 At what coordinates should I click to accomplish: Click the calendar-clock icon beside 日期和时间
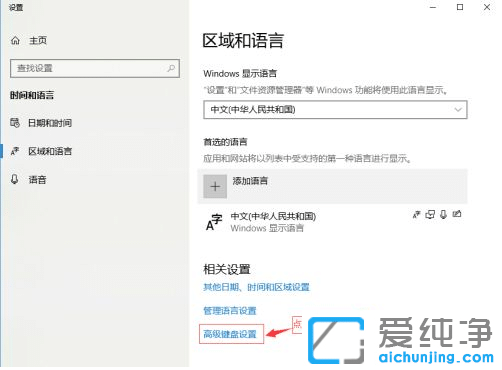point(15,123)
